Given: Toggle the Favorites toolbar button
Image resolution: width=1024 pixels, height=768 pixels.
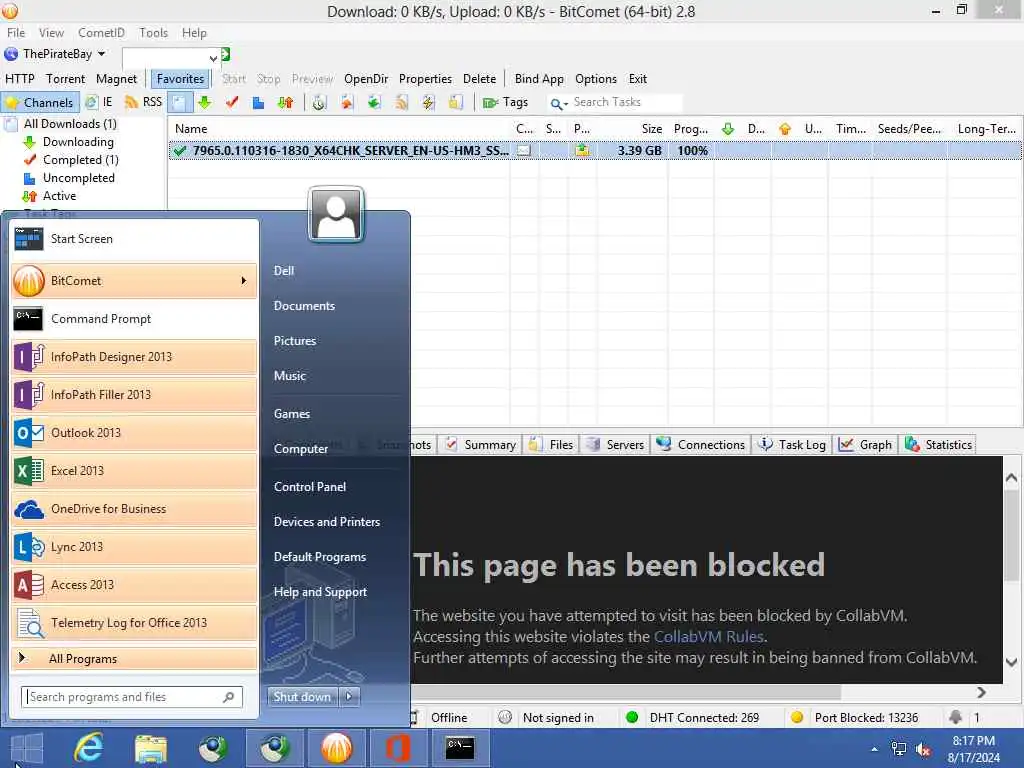Looking at the screenshot, I should (x=180, y=79).
